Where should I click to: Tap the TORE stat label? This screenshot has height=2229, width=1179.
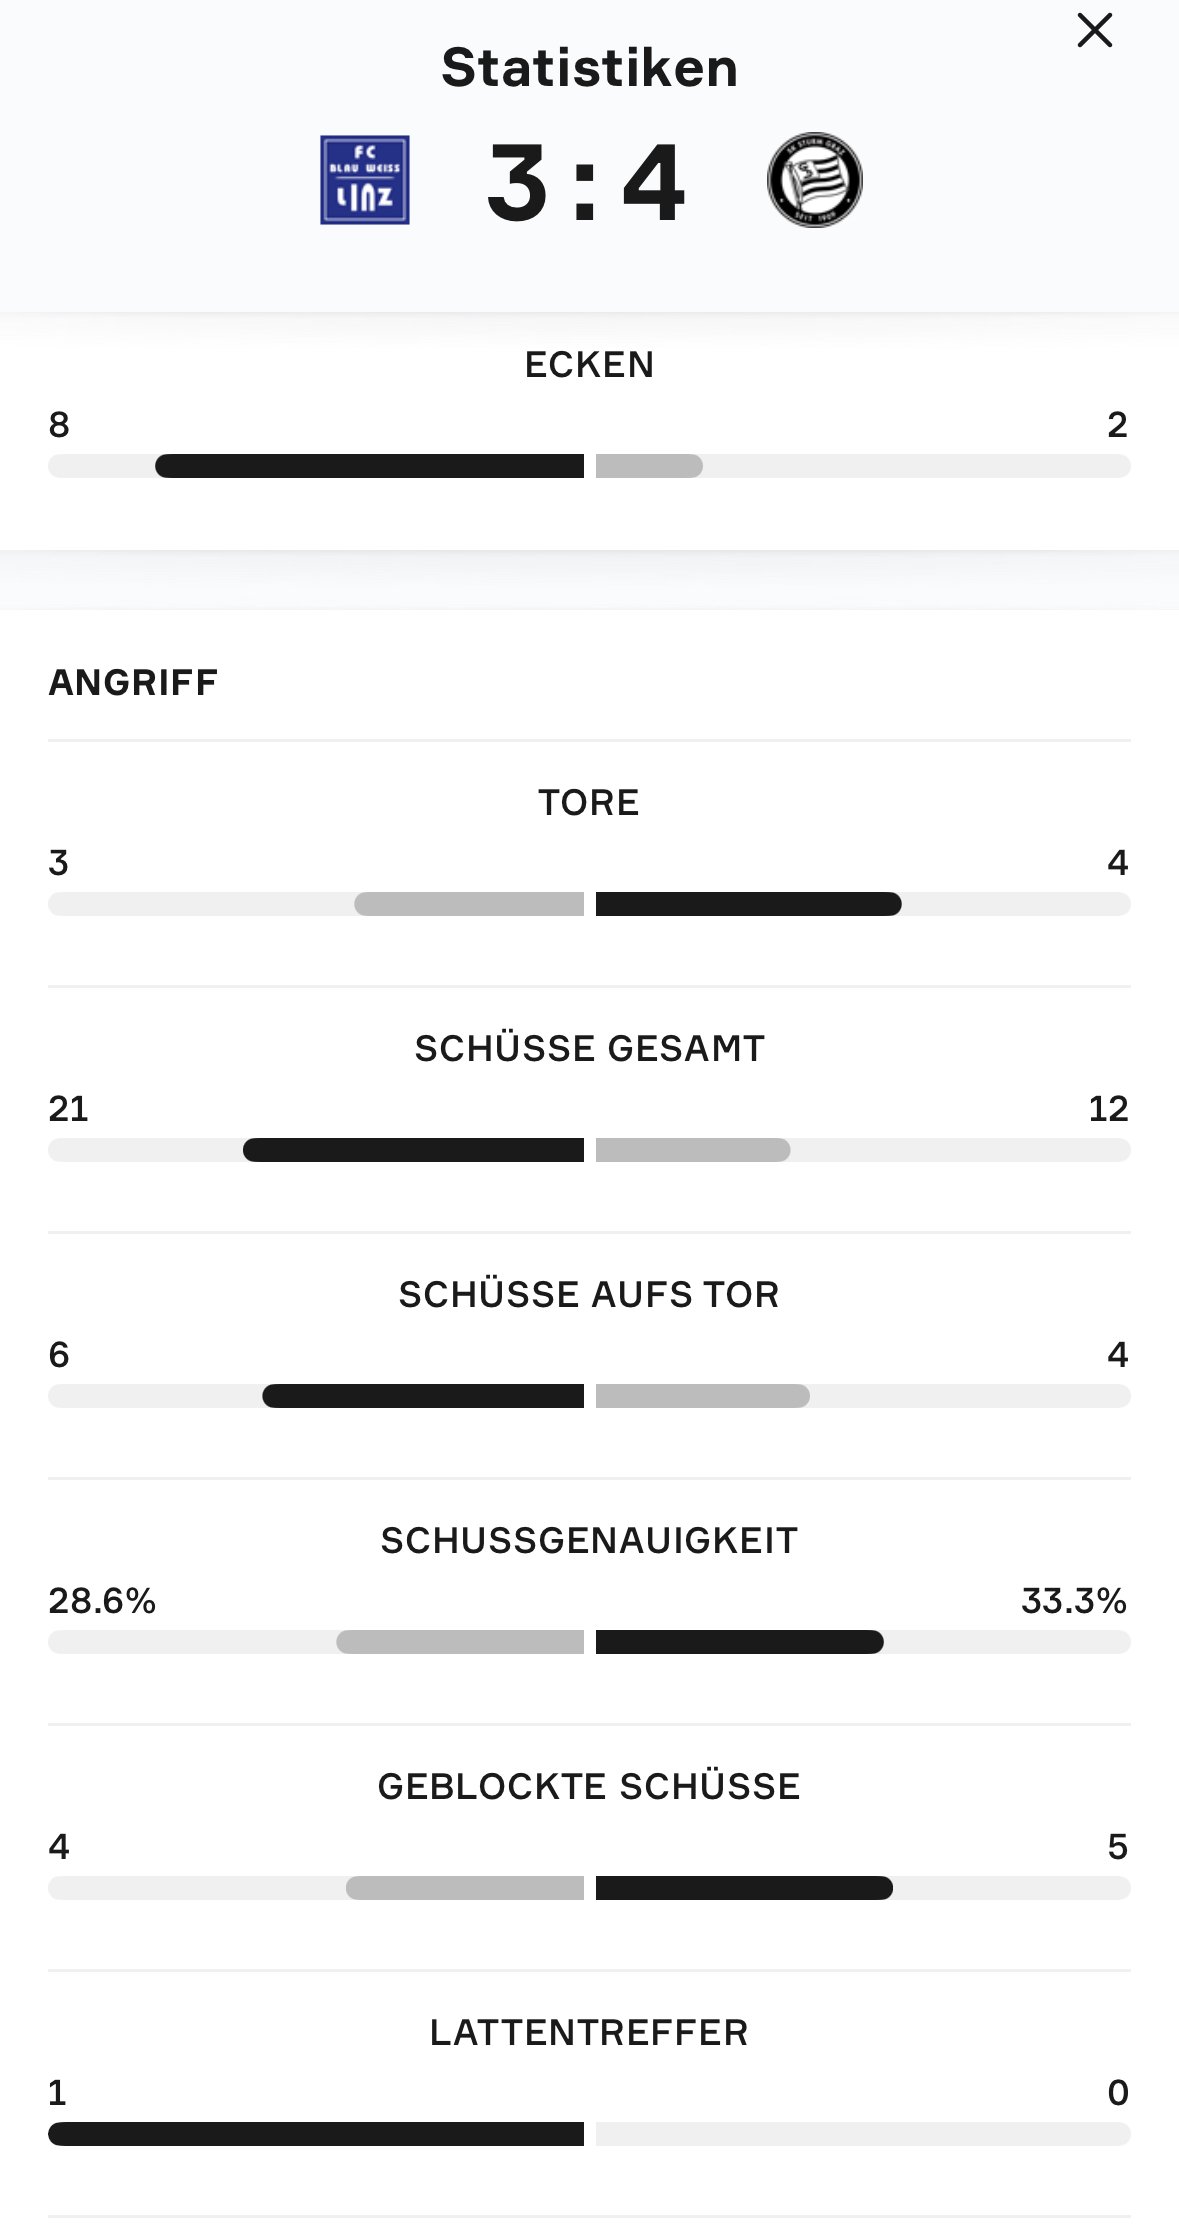pyautogui.click(x=589, y=803)
